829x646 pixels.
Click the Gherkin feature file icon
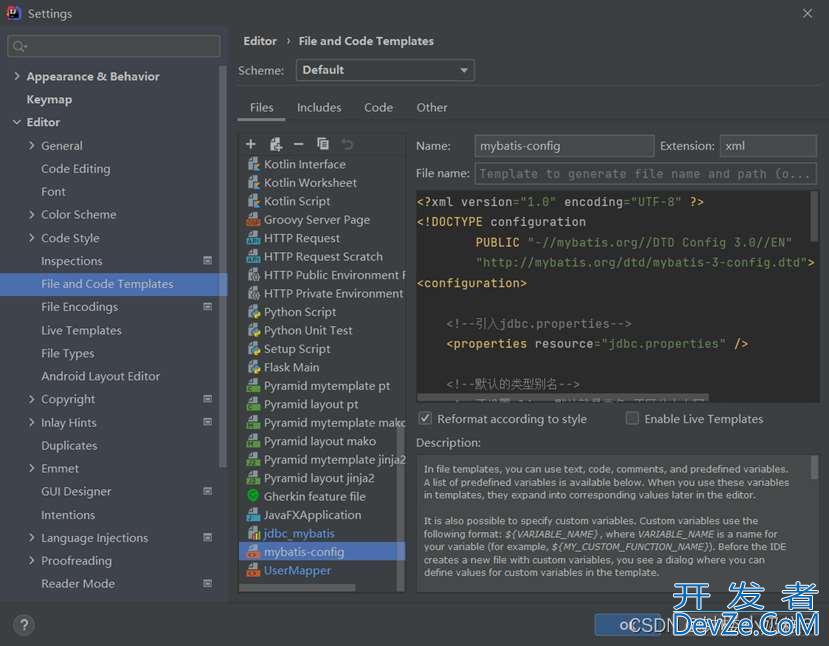tap(253, 496)
